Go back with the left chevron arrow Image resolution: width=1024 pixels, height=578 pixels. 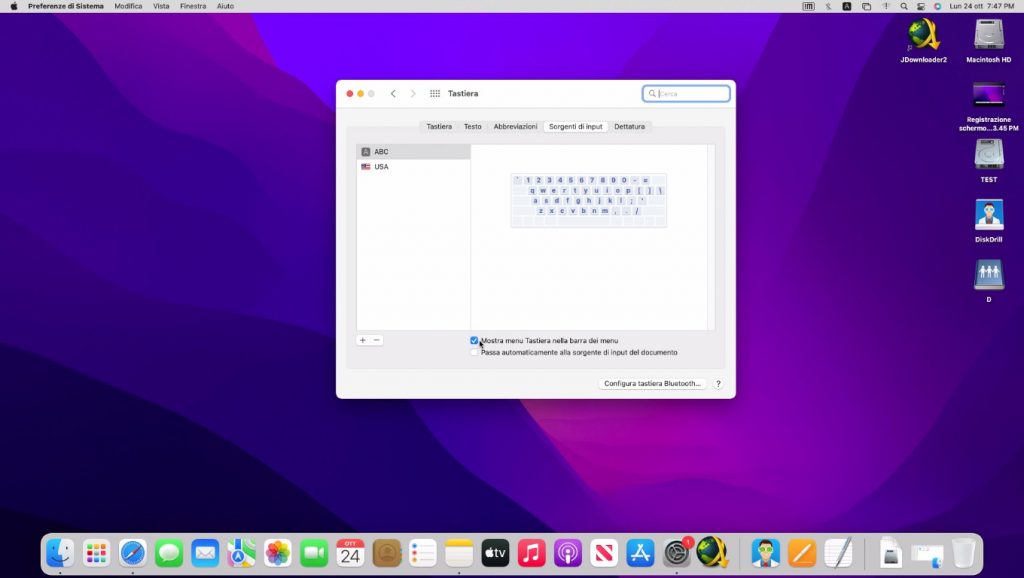tap(393, 93)
